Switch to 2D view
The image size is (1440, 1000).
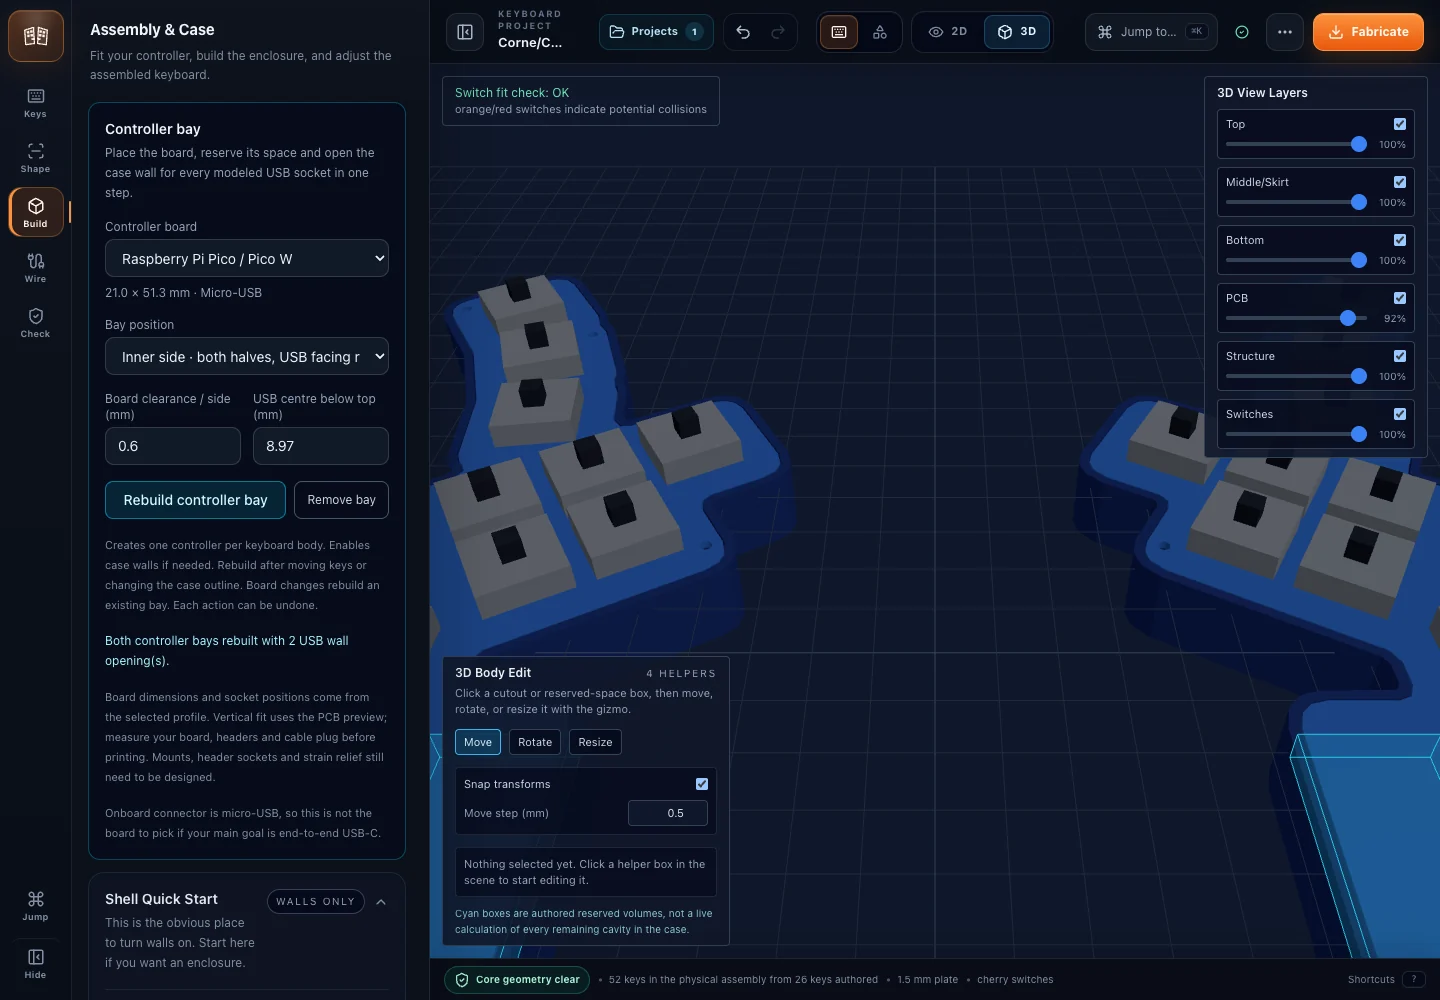point(948,32)
